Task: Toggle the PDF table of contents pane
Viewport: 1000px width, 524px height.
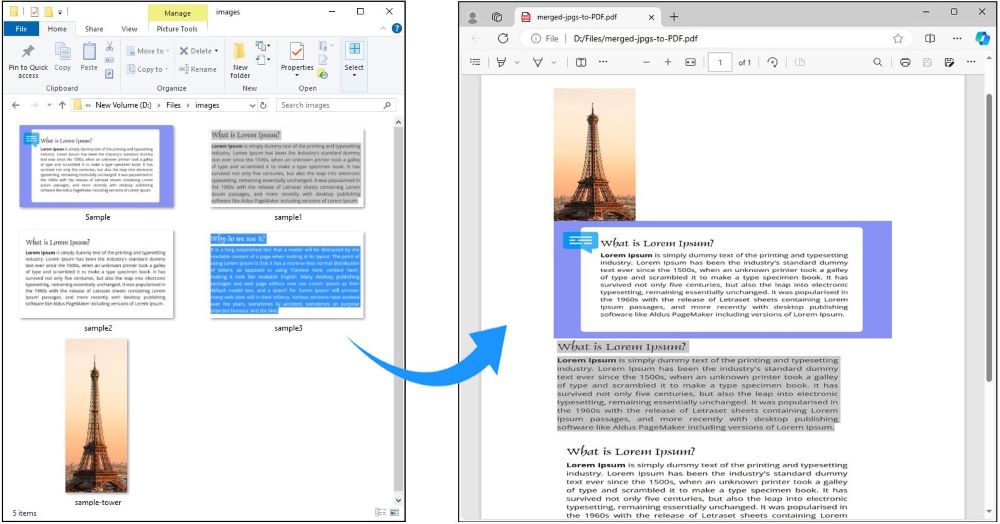Action: pos(475,62)
